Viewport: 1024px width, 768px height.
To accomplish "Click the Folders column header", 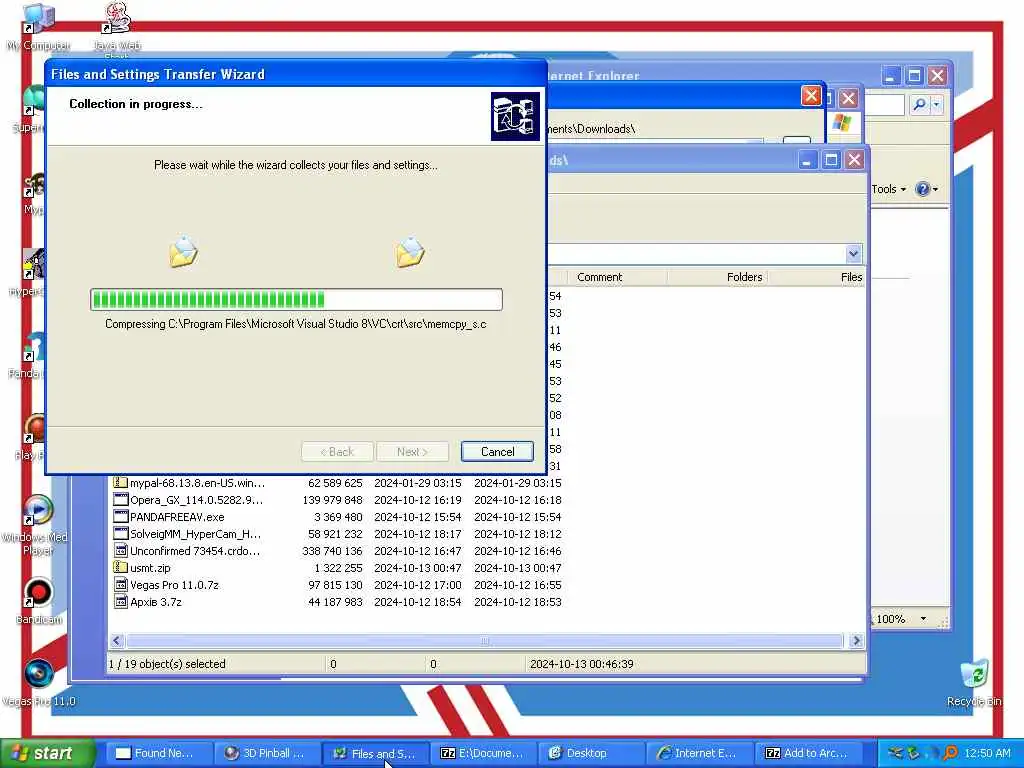I will pyautogui.click(x=716, y=277).
